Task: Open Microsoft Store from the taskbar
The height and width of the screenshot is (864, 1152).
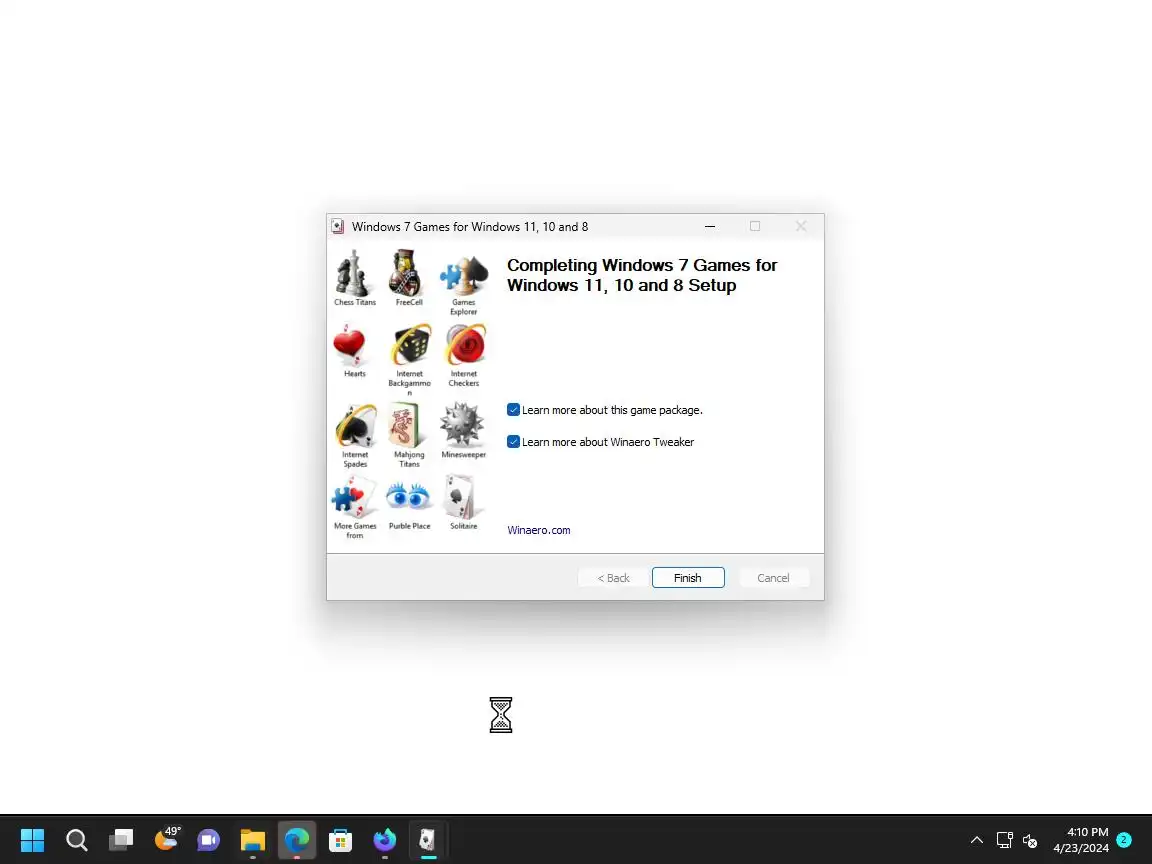Action: [341, 839]
